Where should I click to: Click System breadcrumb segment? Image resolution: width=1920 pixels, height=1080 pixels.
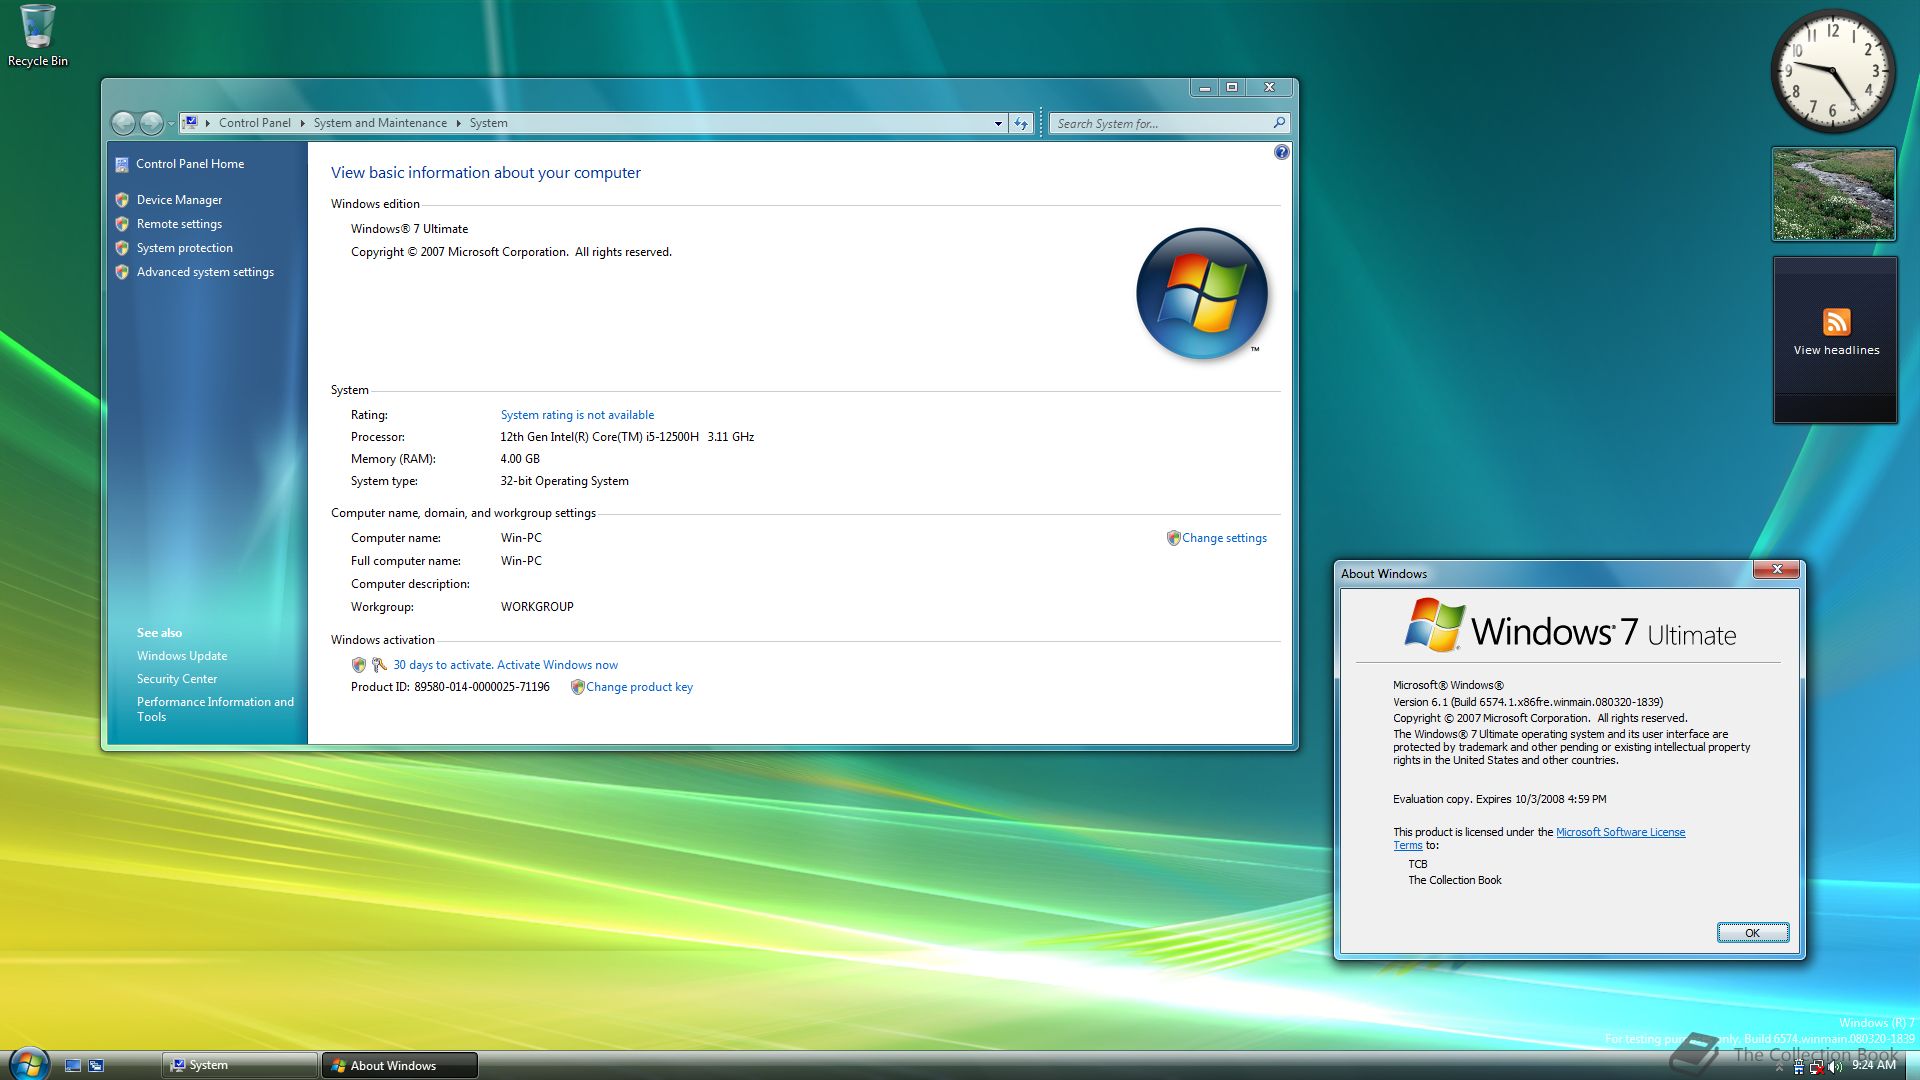pos(488,123)
